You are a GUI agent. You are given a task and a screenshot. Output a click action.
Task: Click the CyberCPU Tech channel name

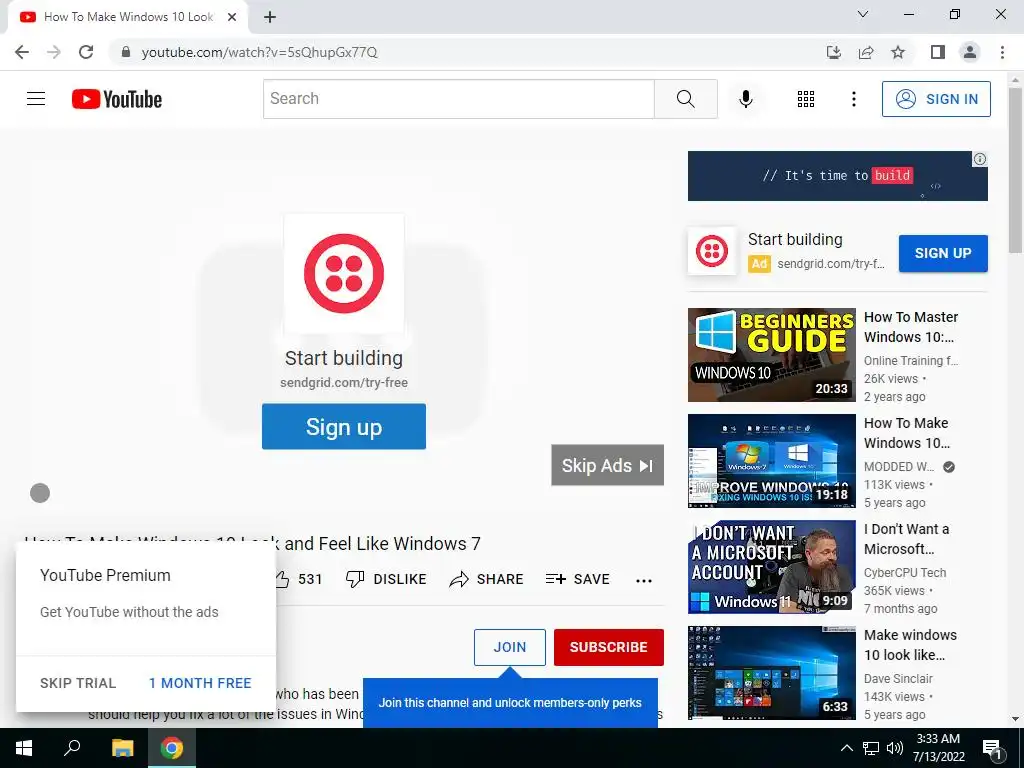[904, 573]
